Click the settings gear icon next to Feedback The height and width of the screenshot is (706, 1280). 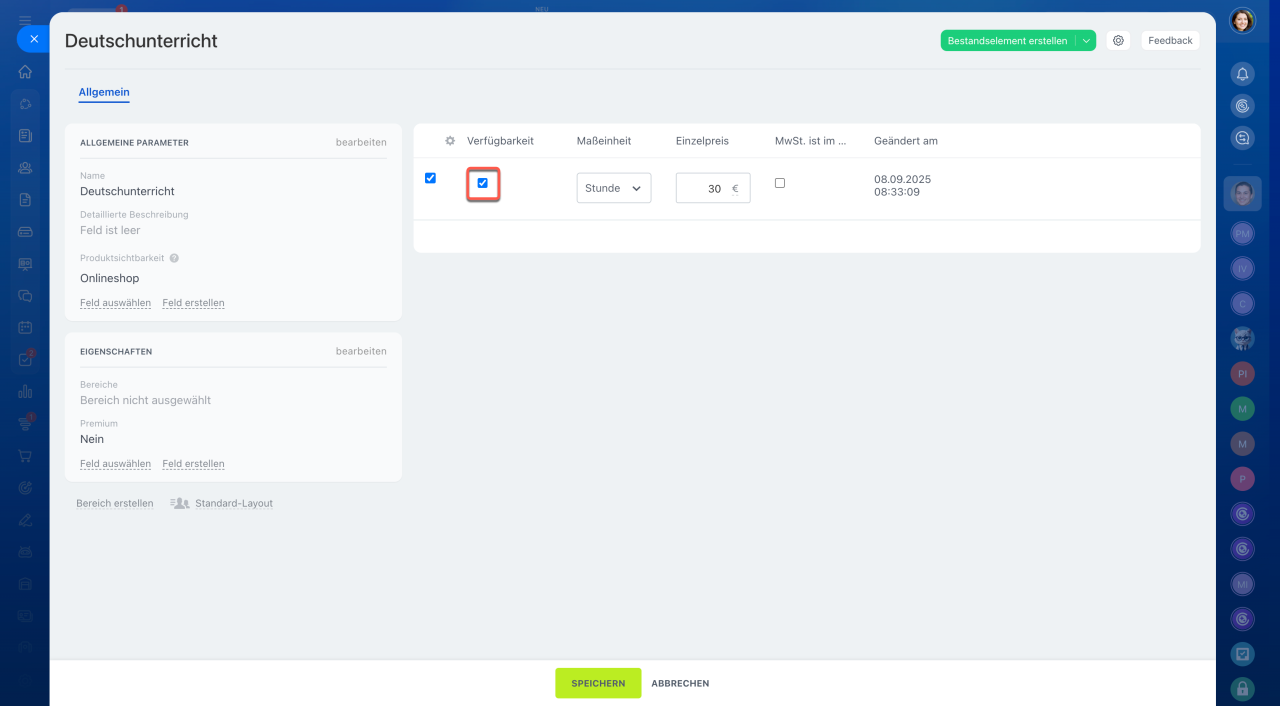tap(1118, 41)
